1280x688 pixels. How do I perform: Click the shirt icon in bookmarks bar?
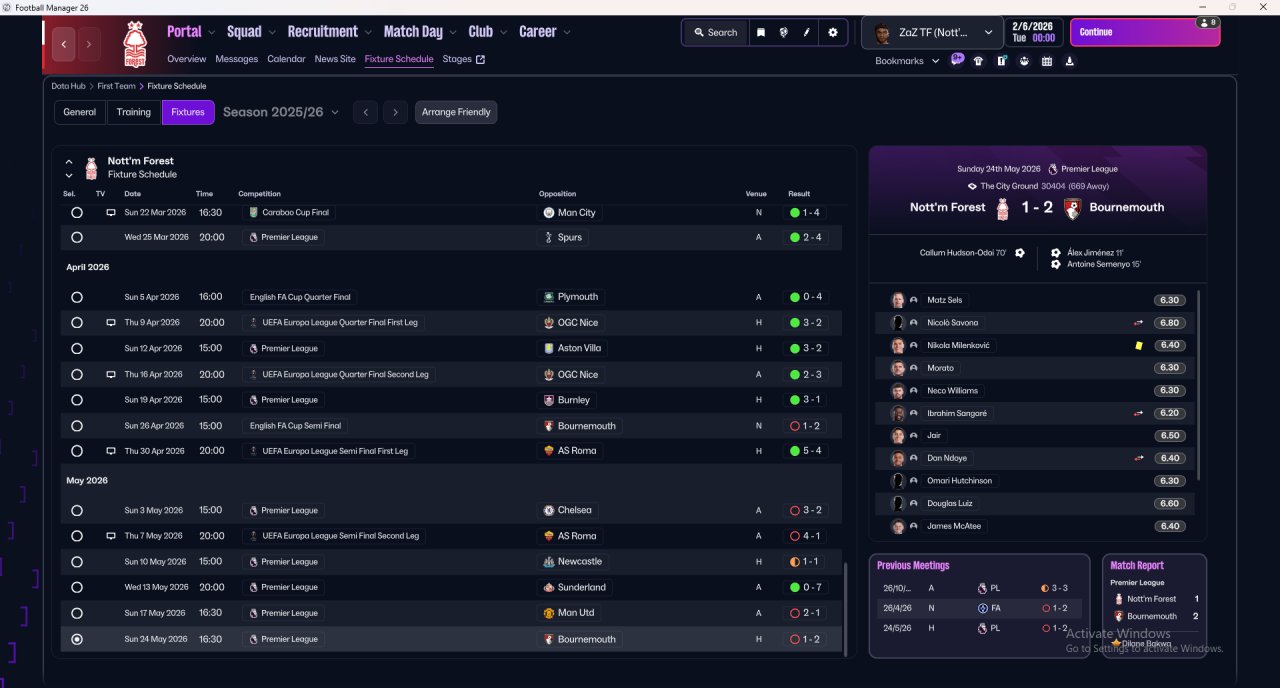click(x=978, y=61)
